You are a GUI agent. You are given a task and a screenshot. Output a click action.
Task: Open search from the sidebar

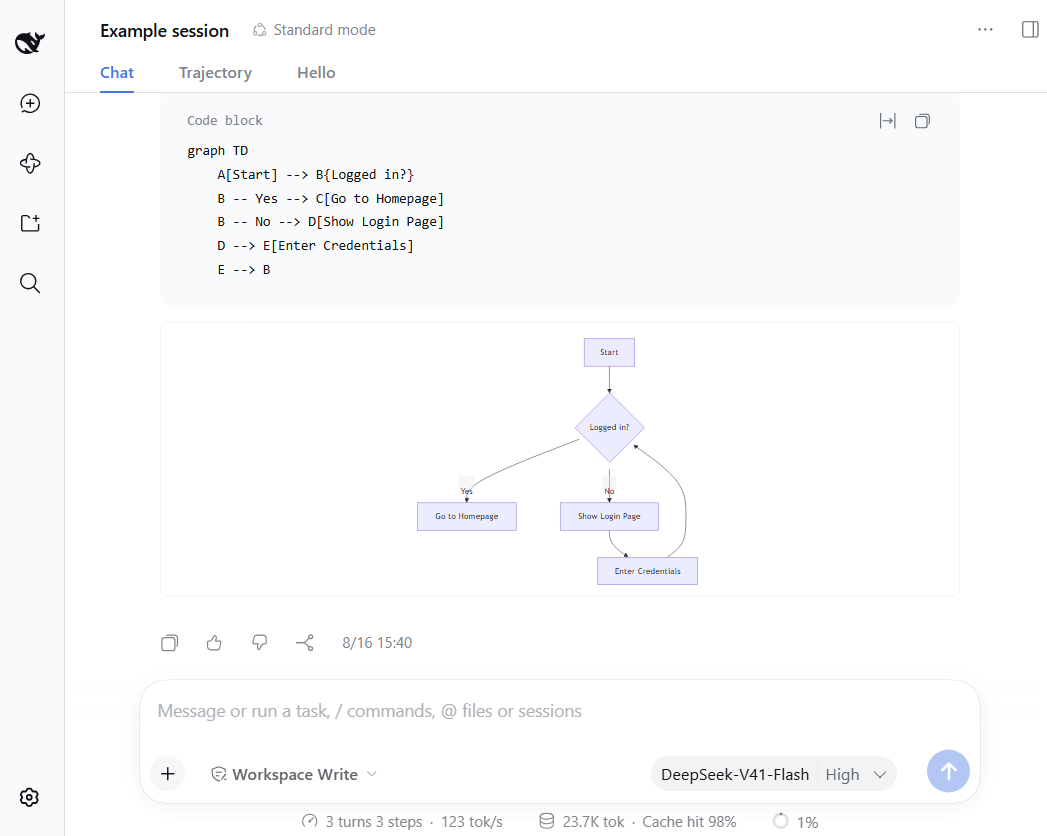(x=30, y=283)
